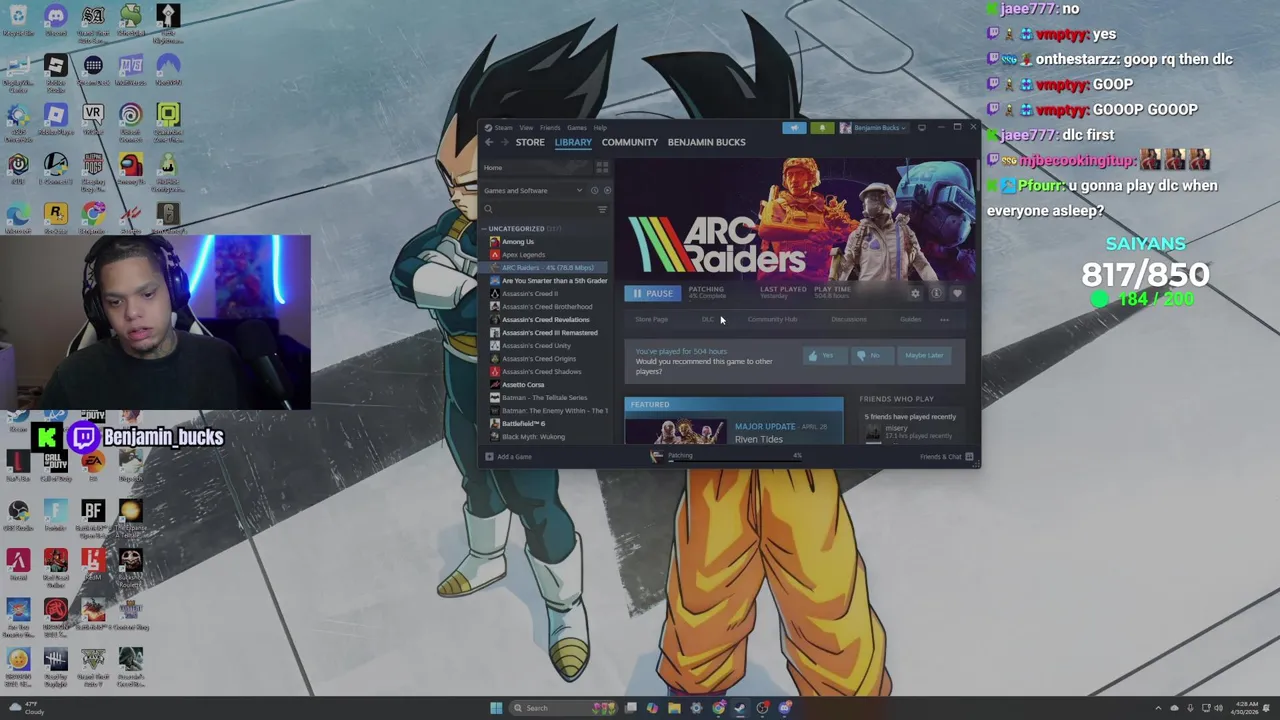Select ARC Raiders downloading entry
The width and height of the screenshot is (1280, 720).
pos(546,268)
